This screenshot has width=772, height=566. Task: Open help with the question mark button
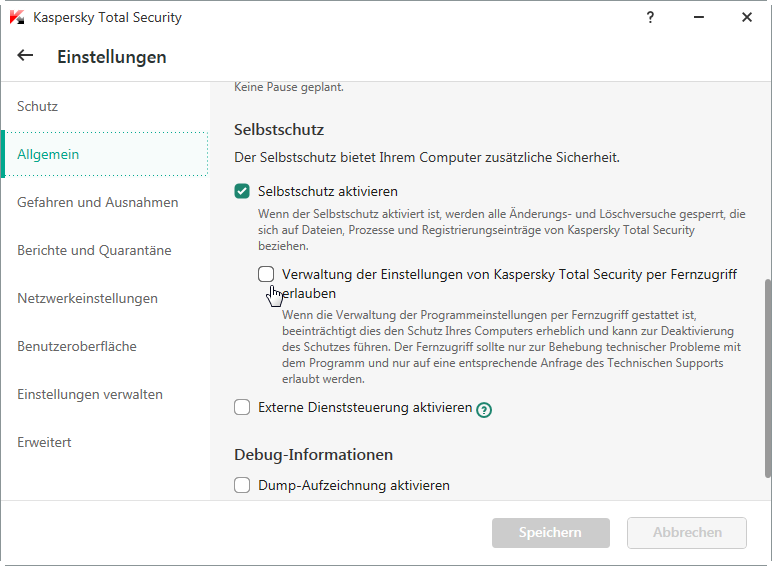pyautogui.click(x=650, y=17)
